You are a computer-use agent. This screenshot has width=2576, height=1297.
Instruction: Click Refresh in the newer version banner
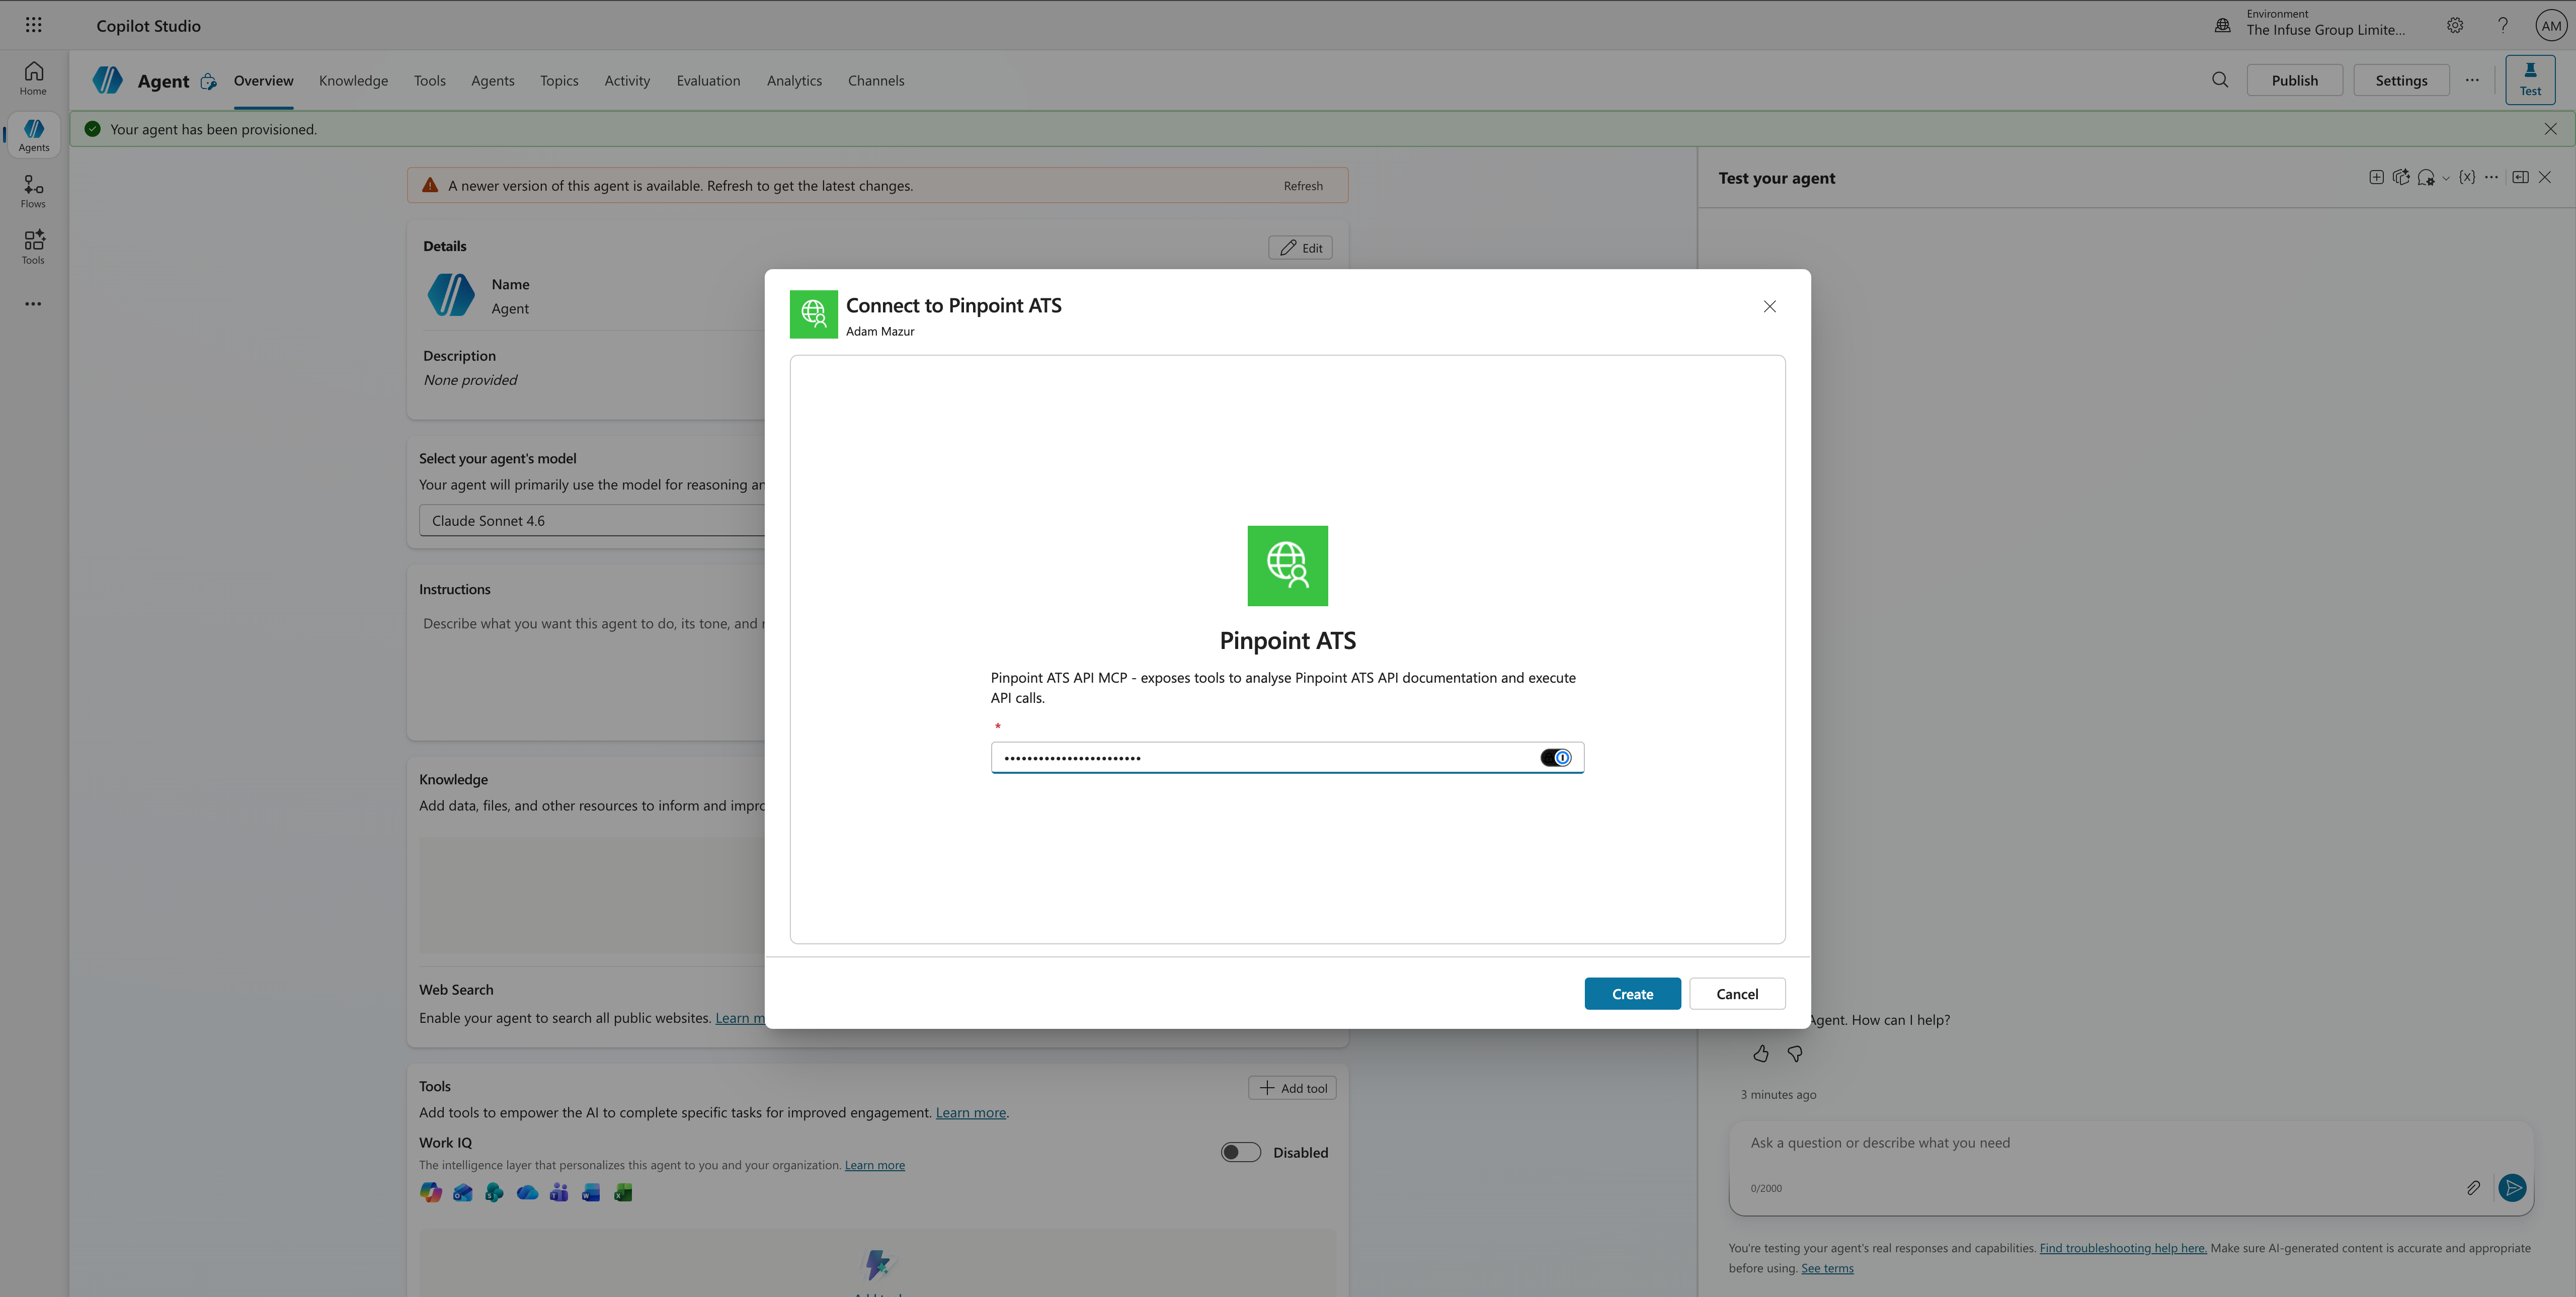pos(1303,185)
